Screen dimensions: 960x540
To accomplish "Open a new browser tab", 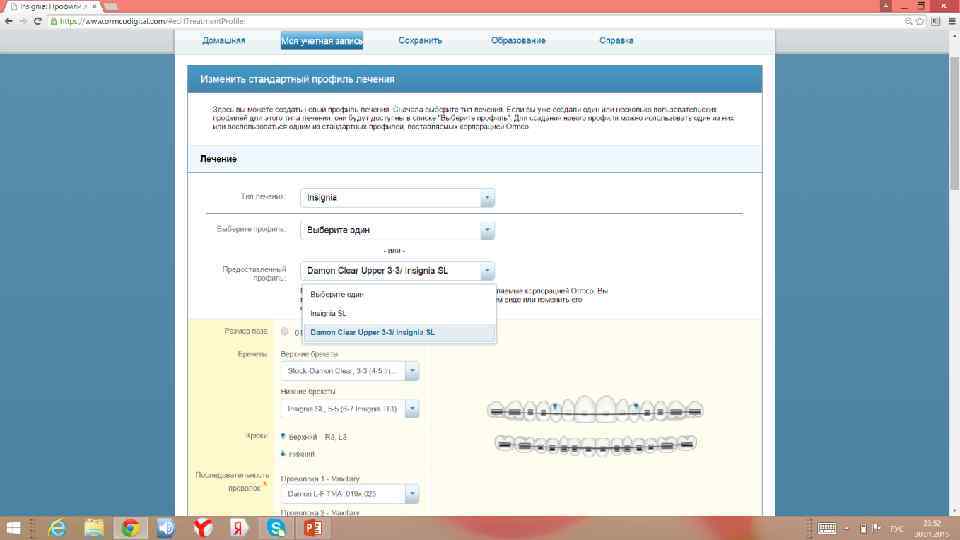I will (111, 6).
